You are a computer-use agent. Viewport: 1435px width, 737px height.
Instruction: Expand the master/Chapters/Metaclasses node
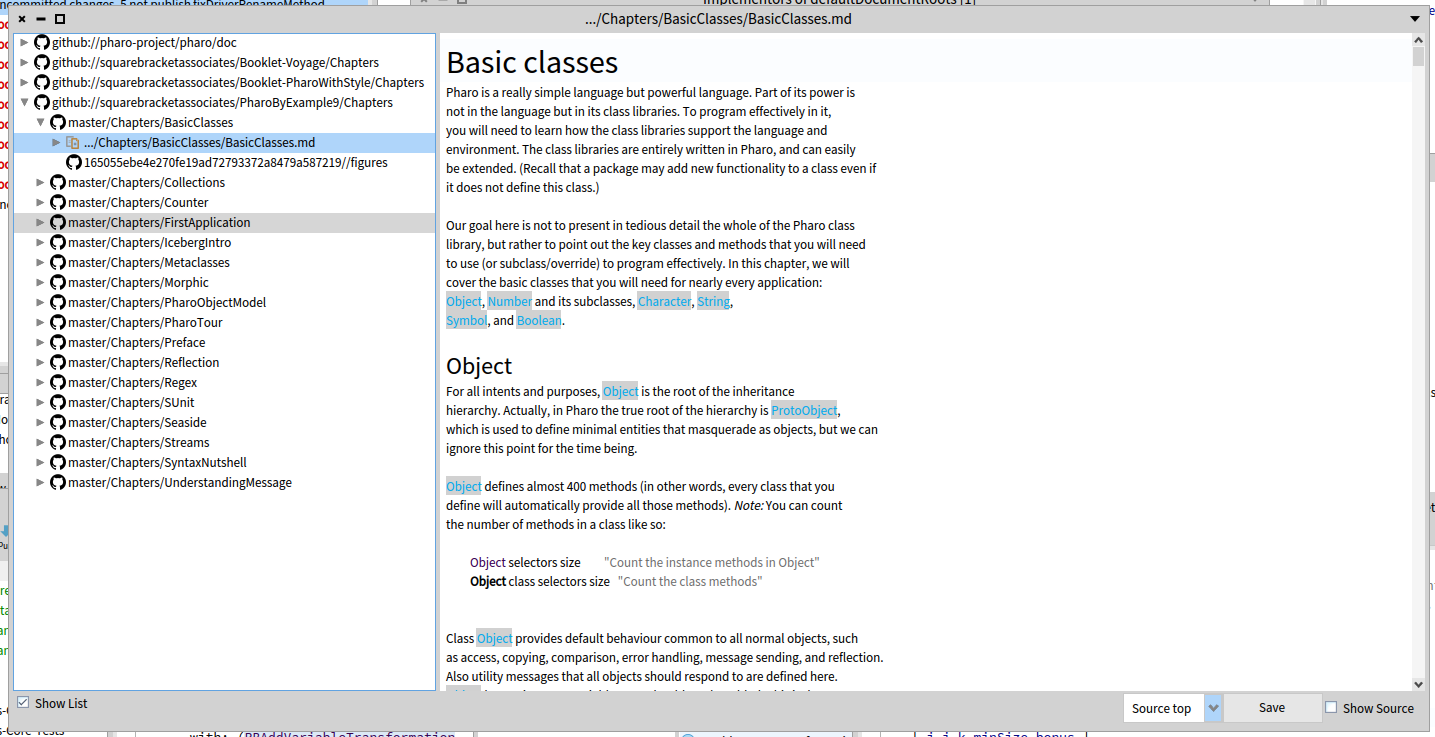click(40, 263)
